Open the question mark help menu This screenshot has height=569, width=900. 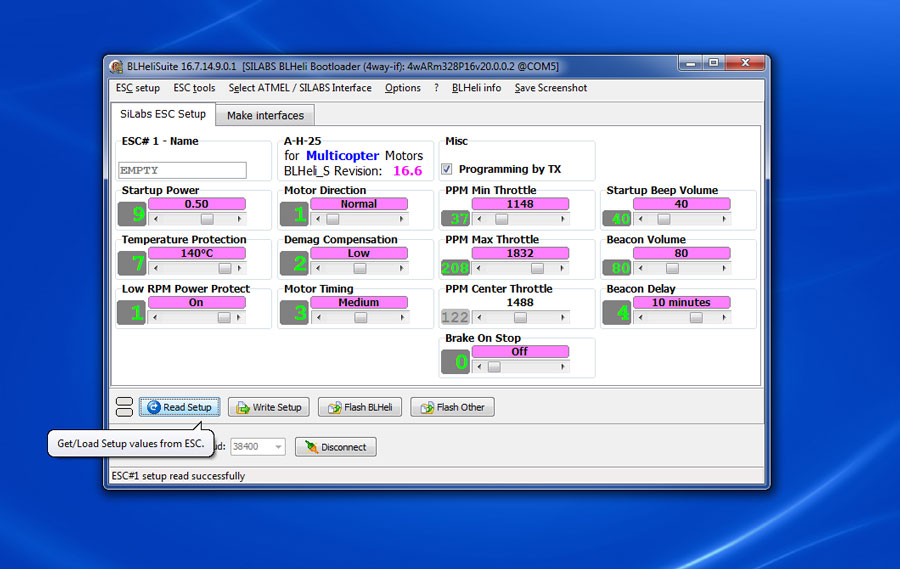(x=436, y=88)
